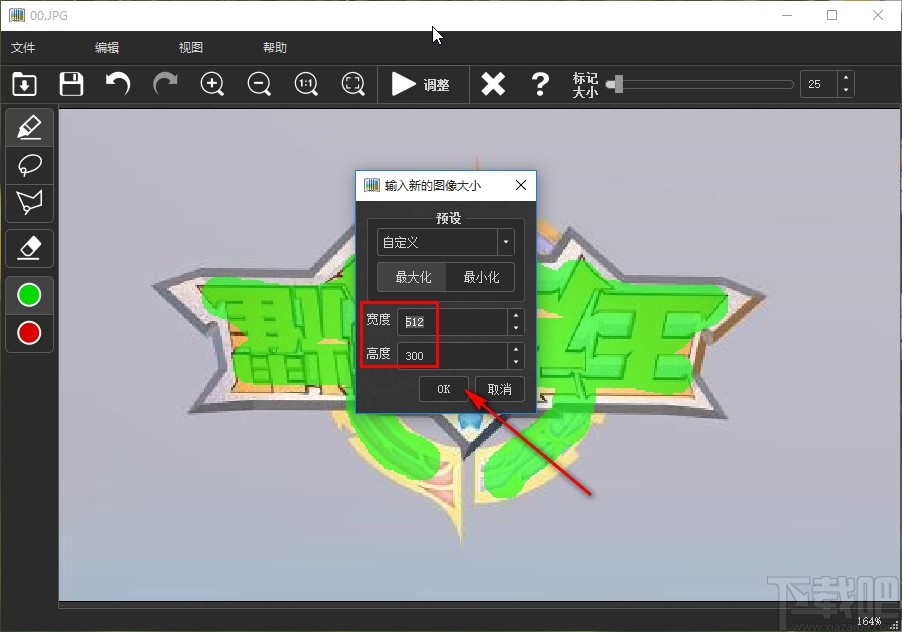
Task: Click 取消 to cancel the dialog
Action: pyautogui.click(x=499, y=389)
